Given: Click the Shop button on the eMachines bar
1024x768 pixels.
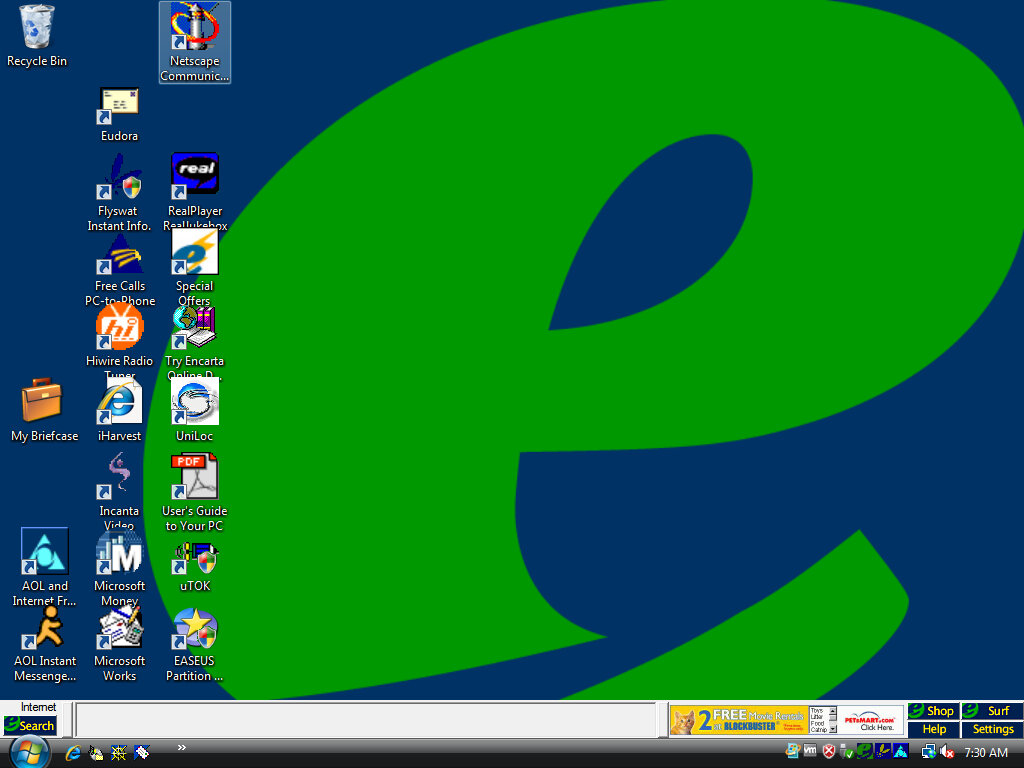Looking at the screenshot, I should 933,711.
